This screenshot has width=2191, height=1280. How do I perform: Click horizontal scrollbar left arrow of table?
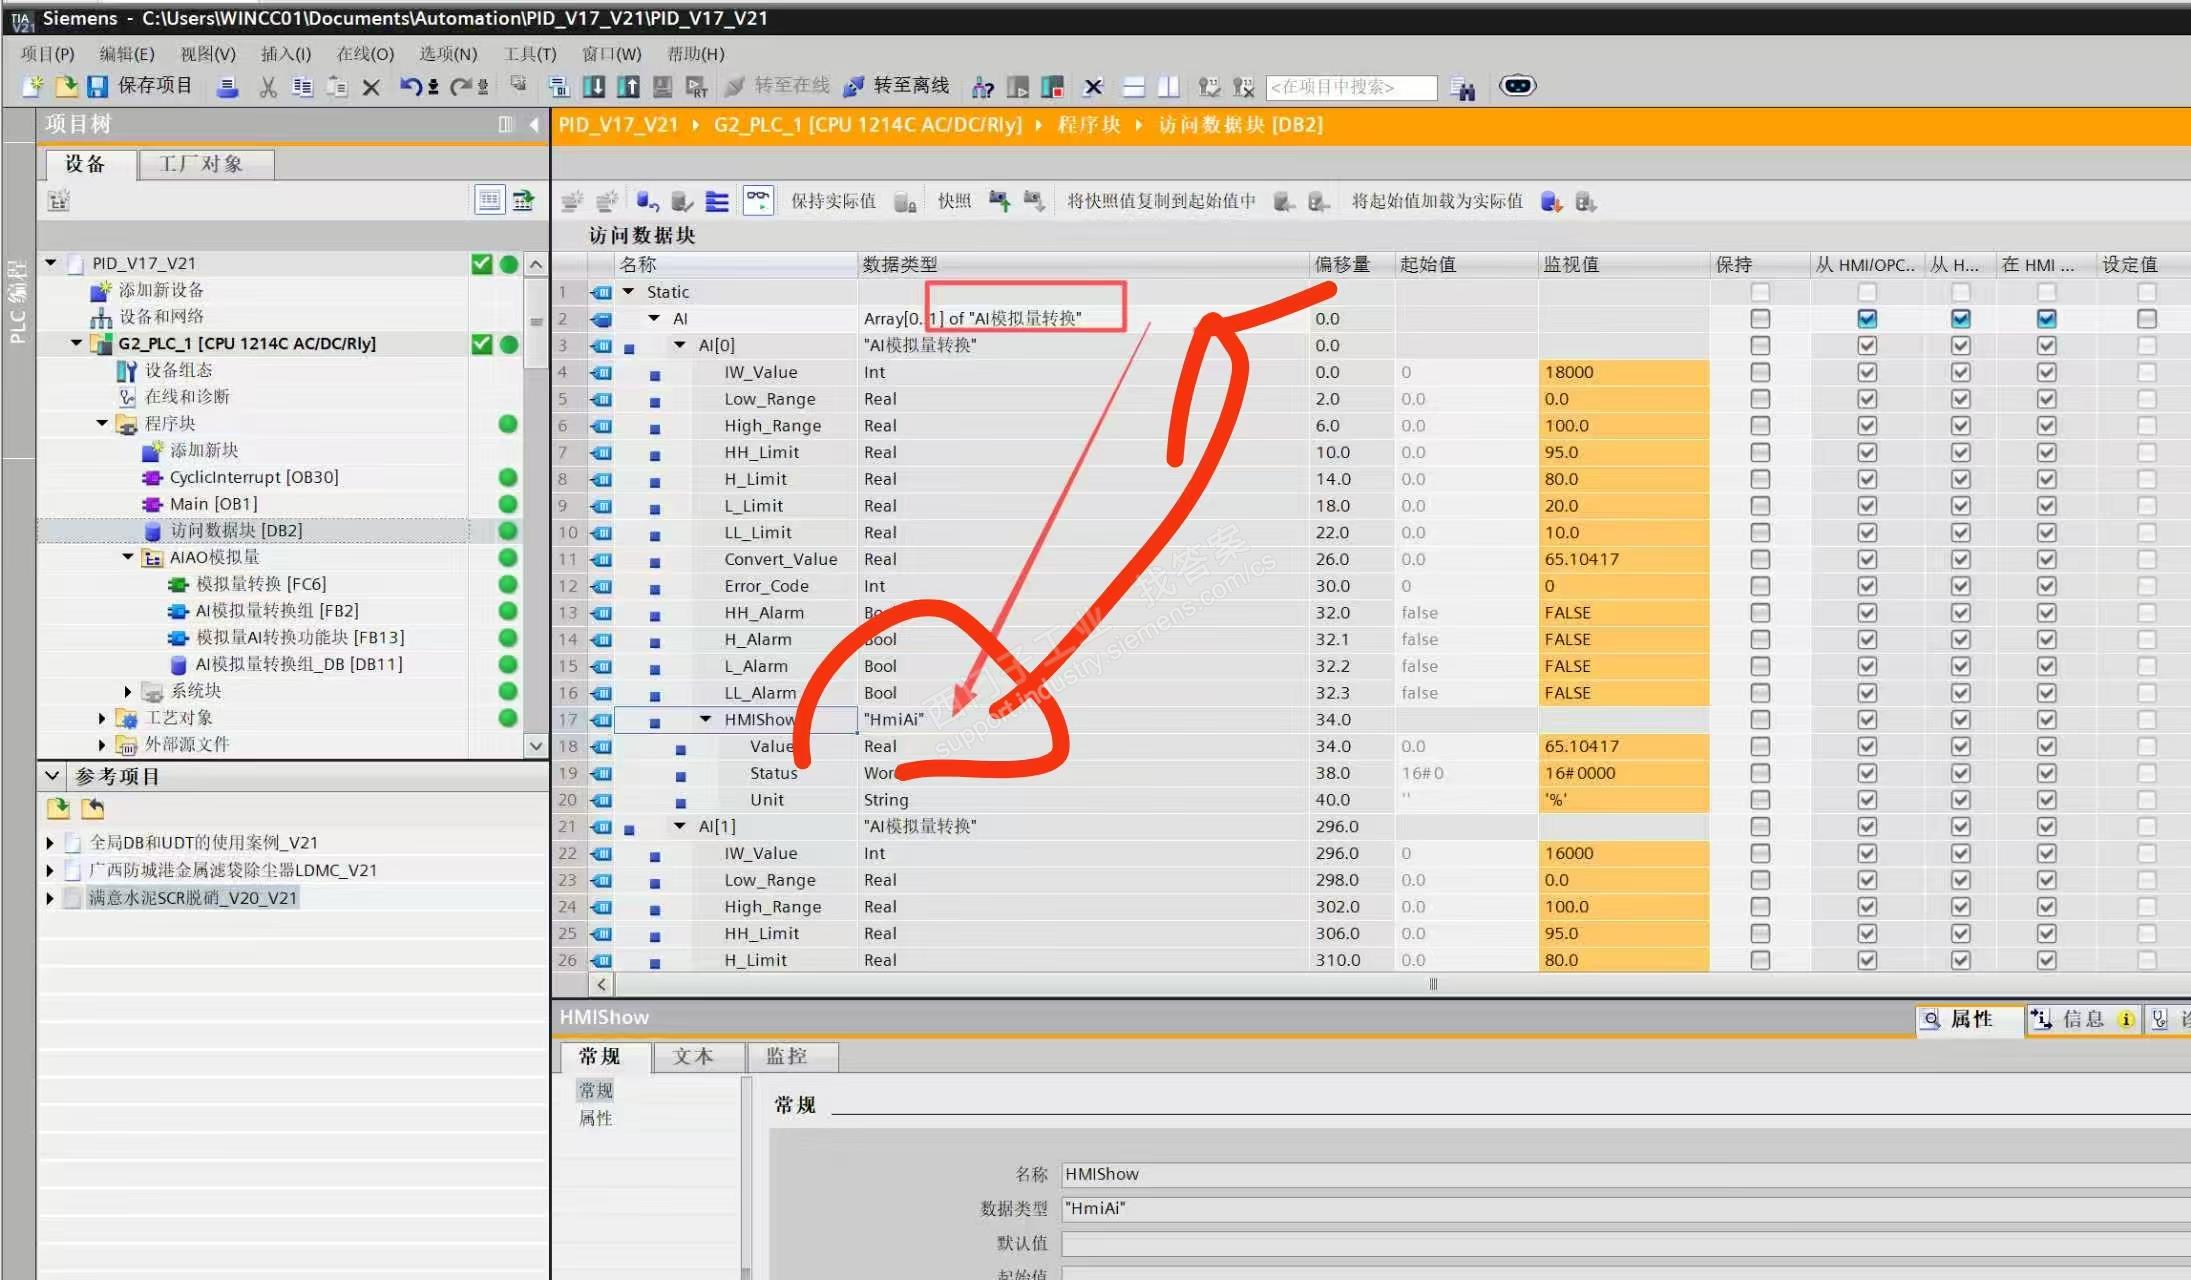(601, 984)
